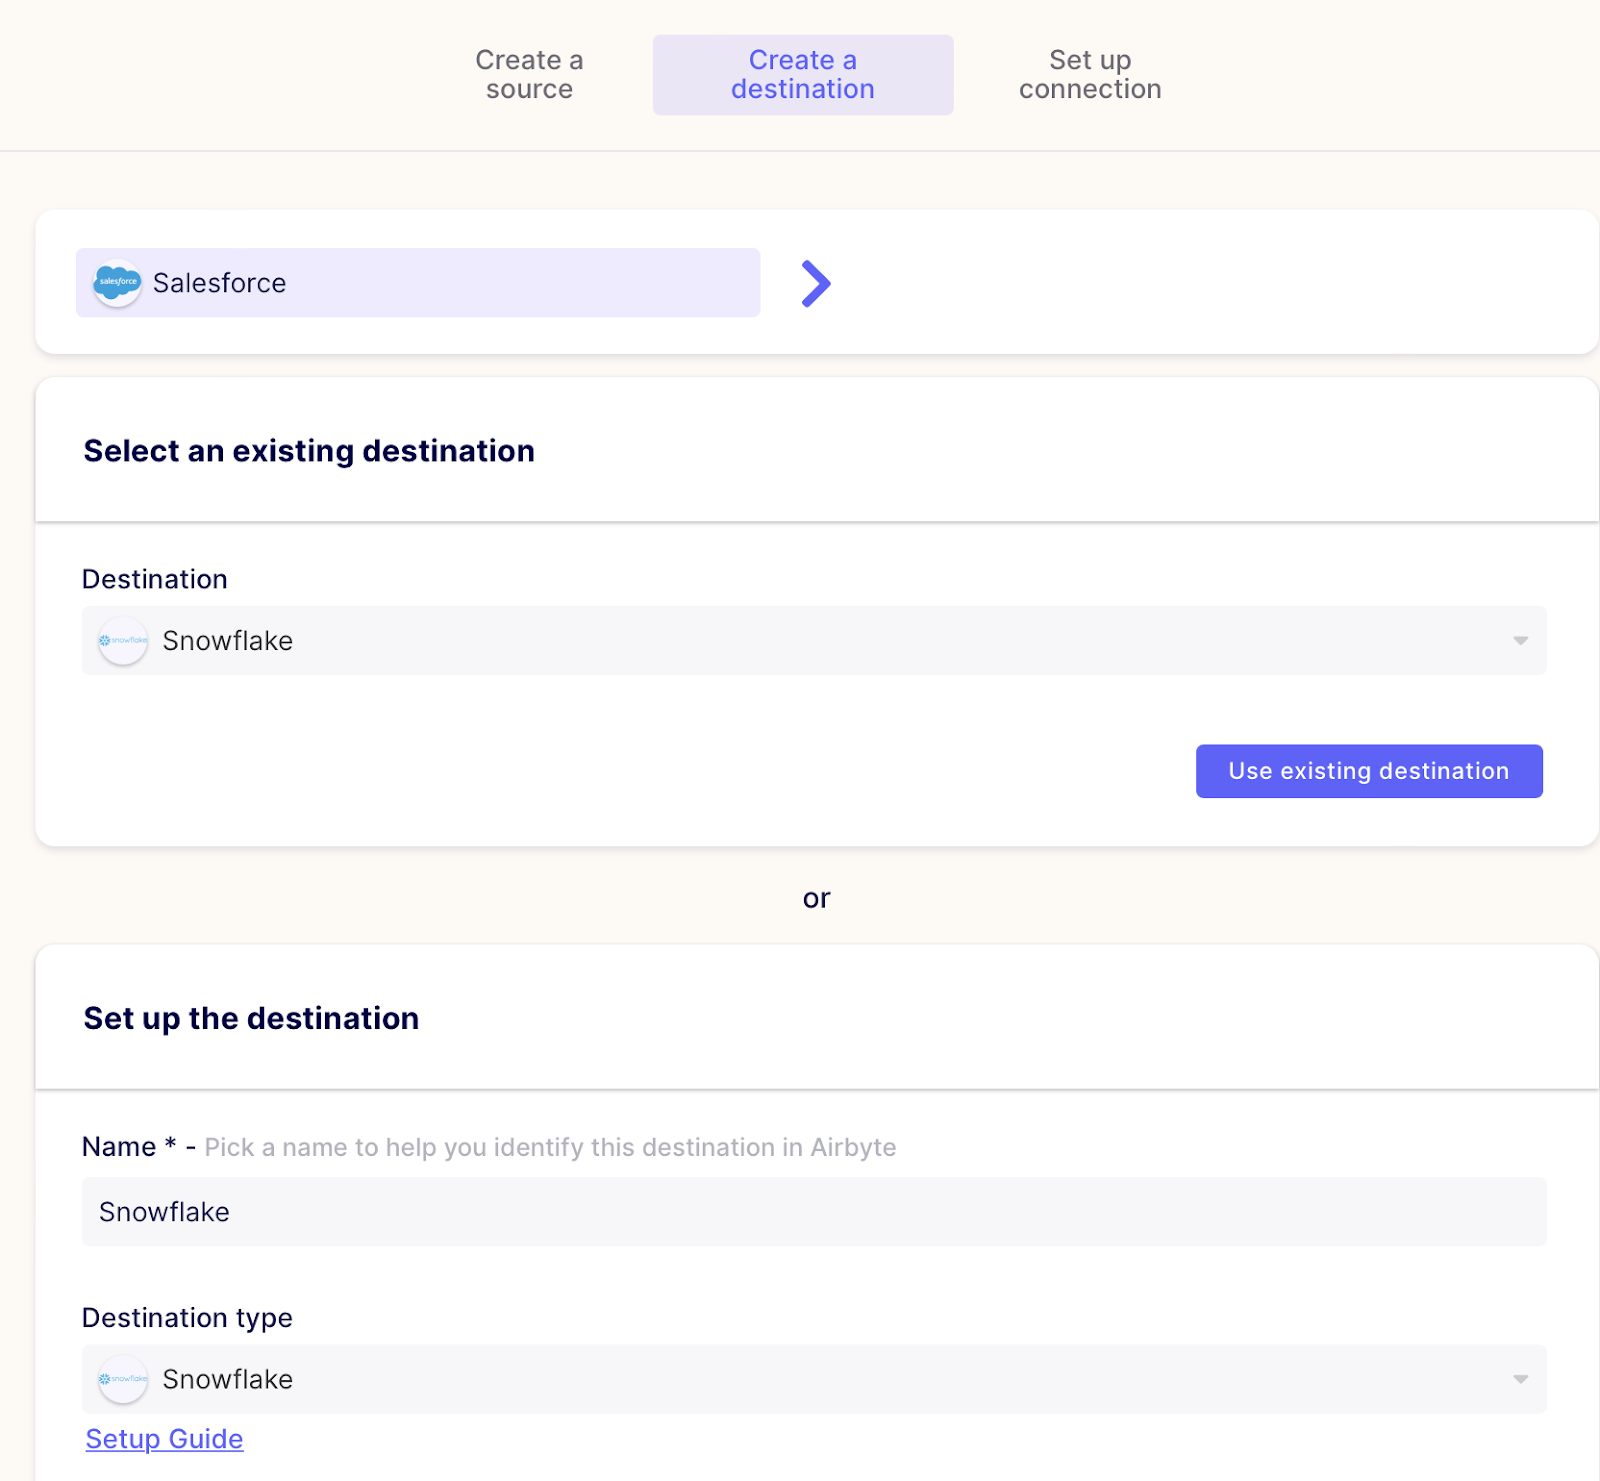This screenshot has width=1600, height=1481.
Task: Click the Salesforce logo icon
Action: (x=116, y=283)
